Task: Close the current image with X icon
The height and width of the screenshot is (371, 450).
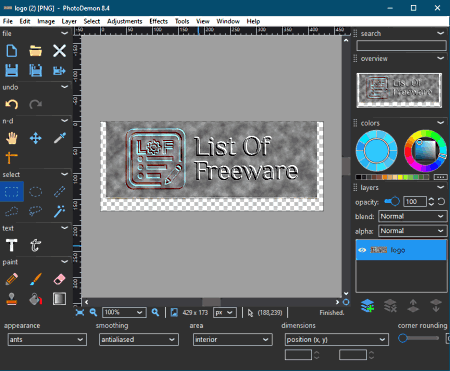Action: coord(59,51)
